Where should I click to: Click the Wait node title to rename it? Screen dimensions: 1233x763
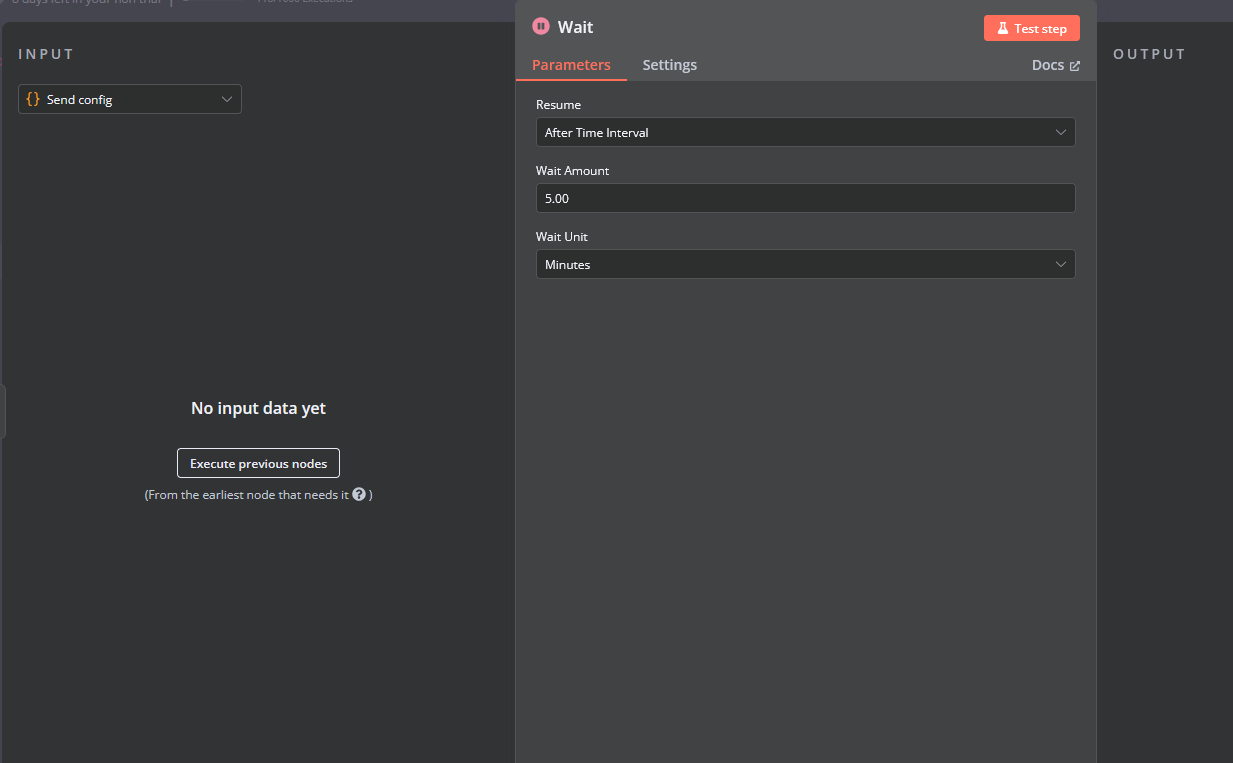577,27
